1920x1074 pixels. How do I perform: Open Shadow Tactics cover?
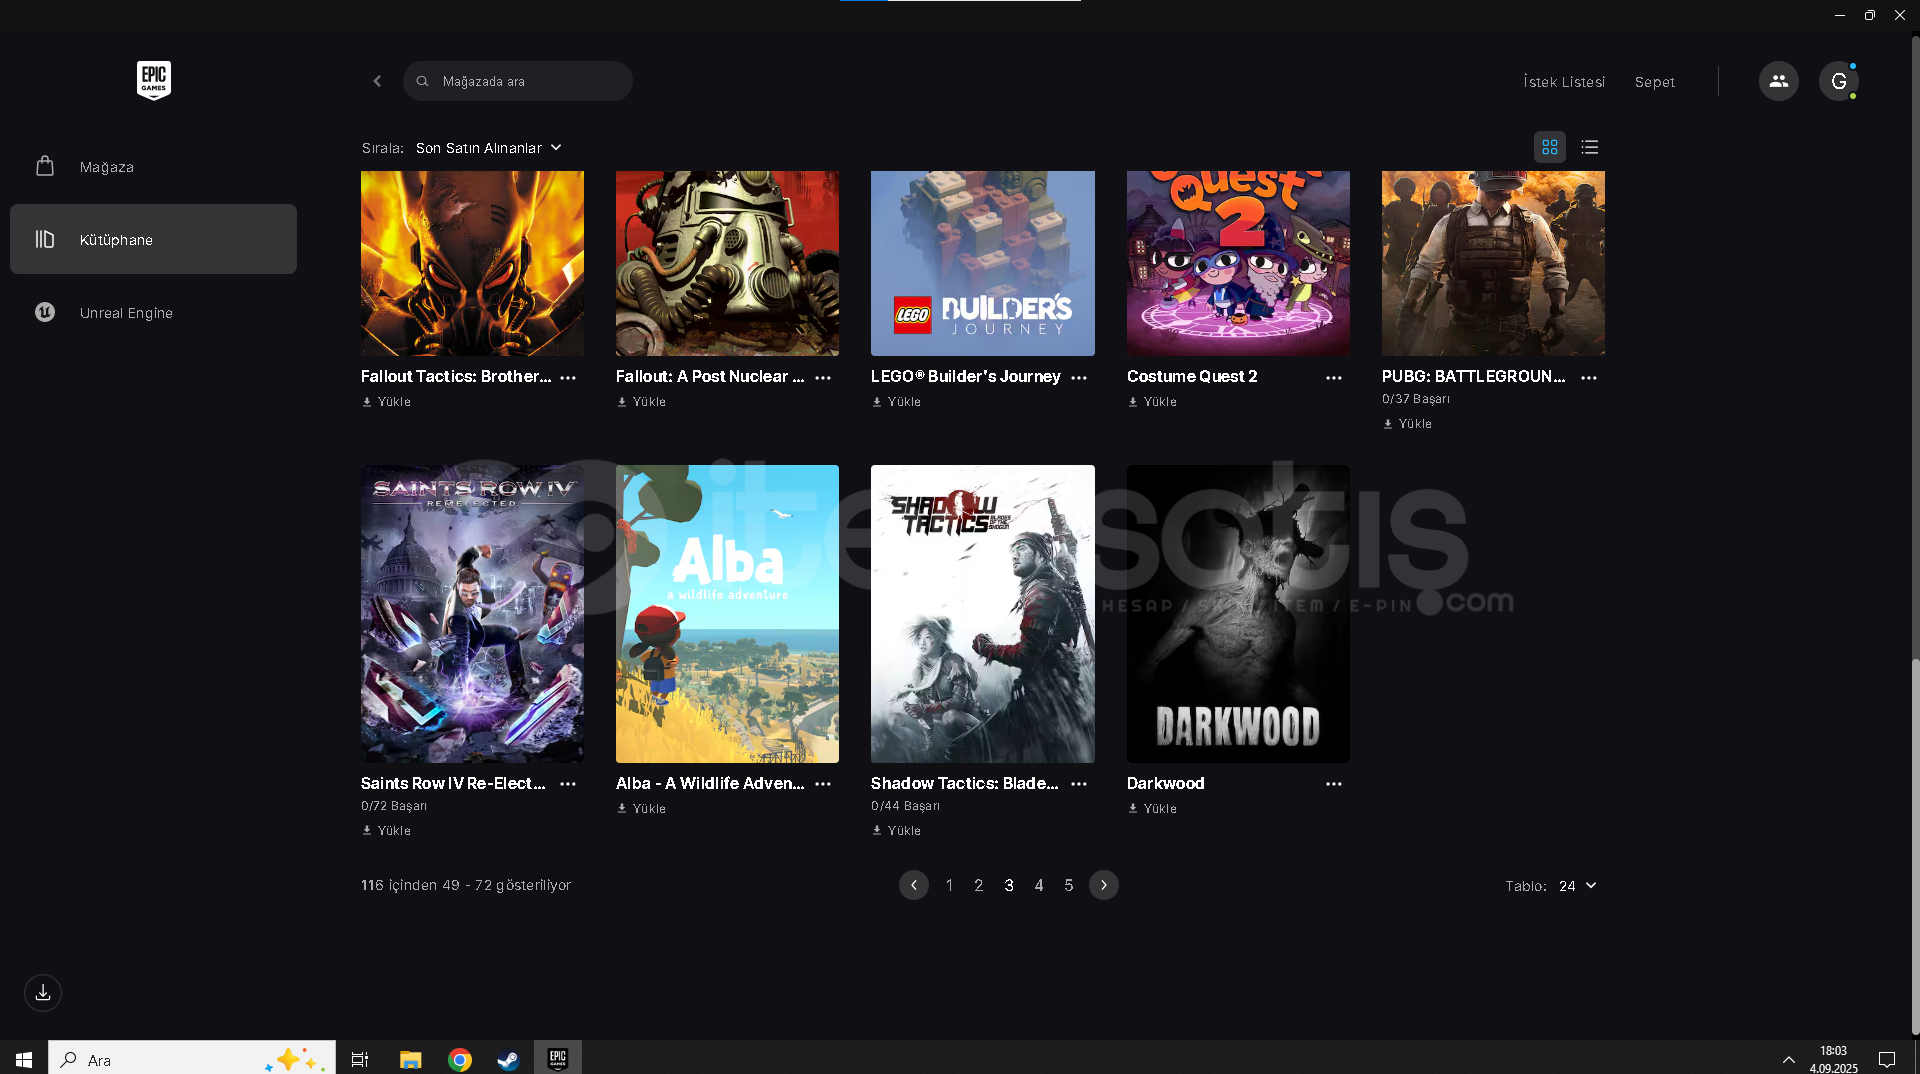[982, 614]
